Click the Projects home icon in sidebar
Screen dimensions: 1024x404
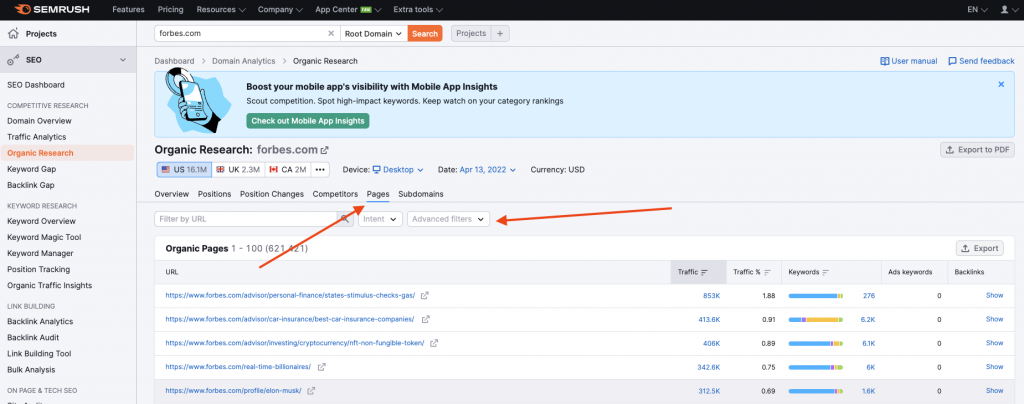click(12, 33)
